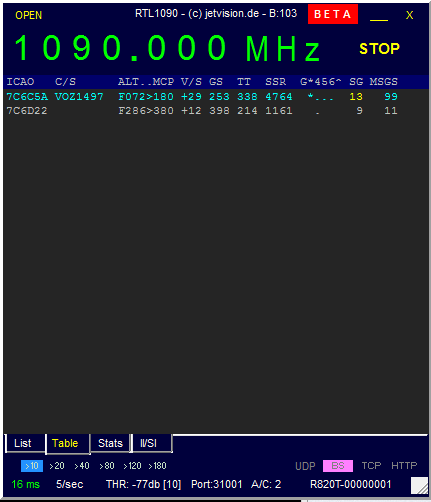Screen dimensions: 431x502
Task: Select aircraft row VOZ1497
Action: [216, 97]
